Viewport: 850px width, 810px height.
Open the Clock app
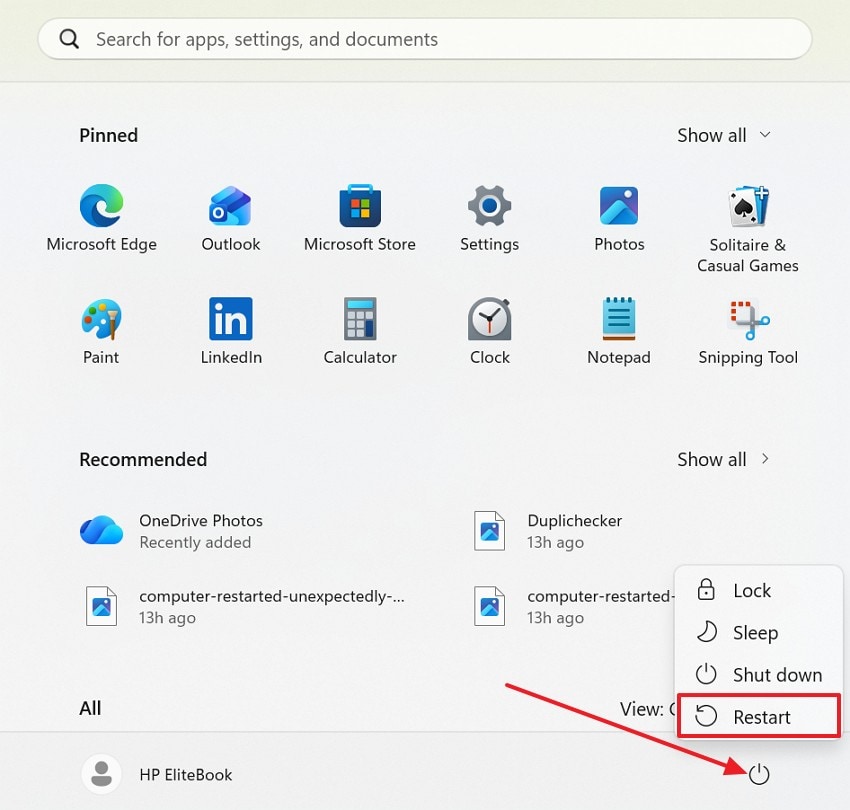click(x=490, y=331)
